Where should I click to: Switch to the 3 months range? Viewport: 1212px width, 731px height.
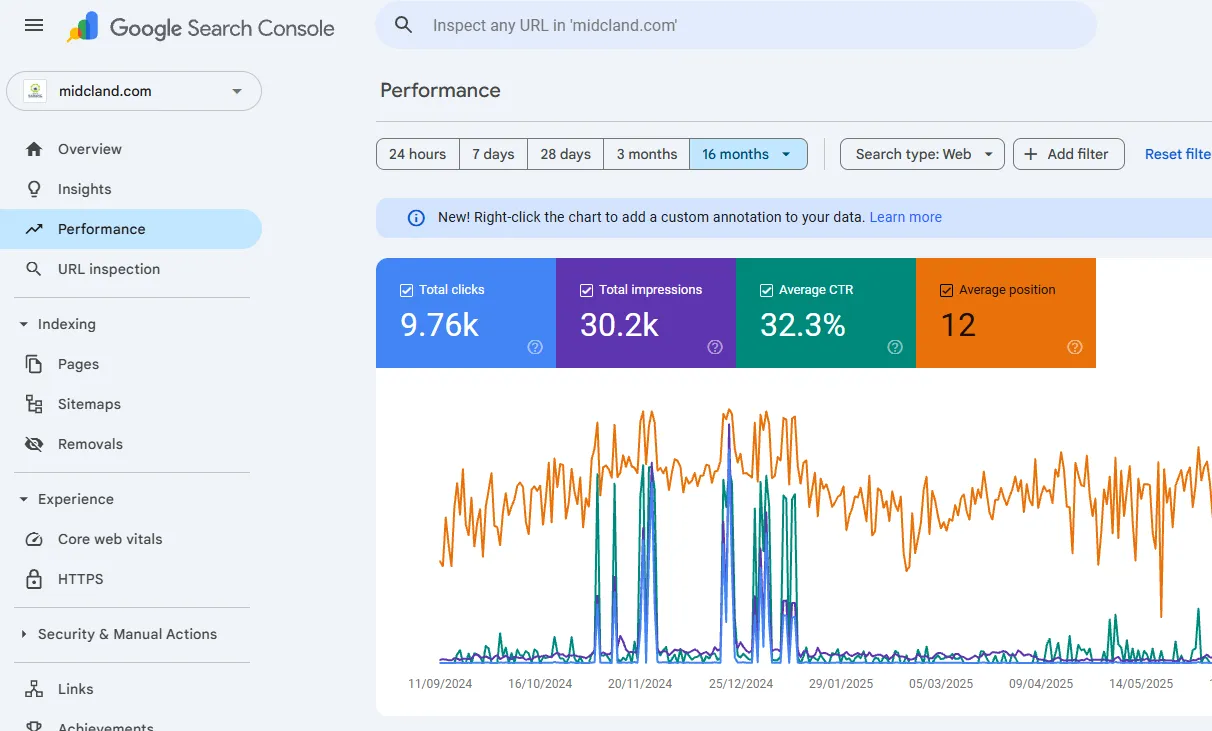click(x=646, y=154)
